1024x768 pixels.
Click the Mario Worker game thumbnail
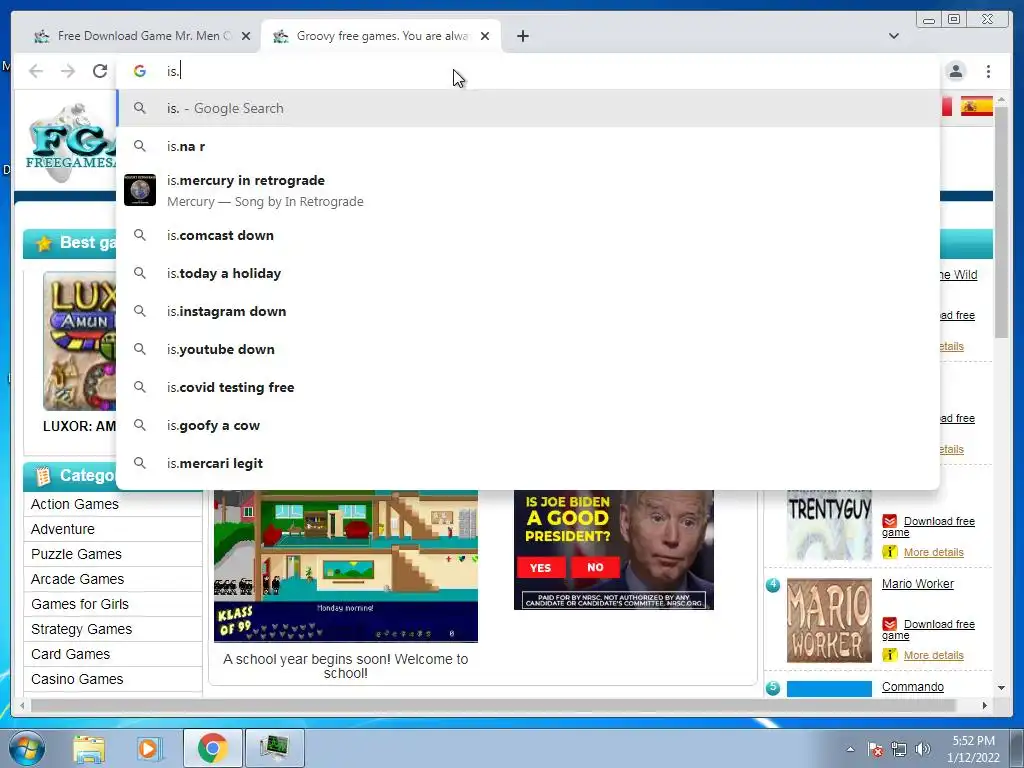point(829,620)
